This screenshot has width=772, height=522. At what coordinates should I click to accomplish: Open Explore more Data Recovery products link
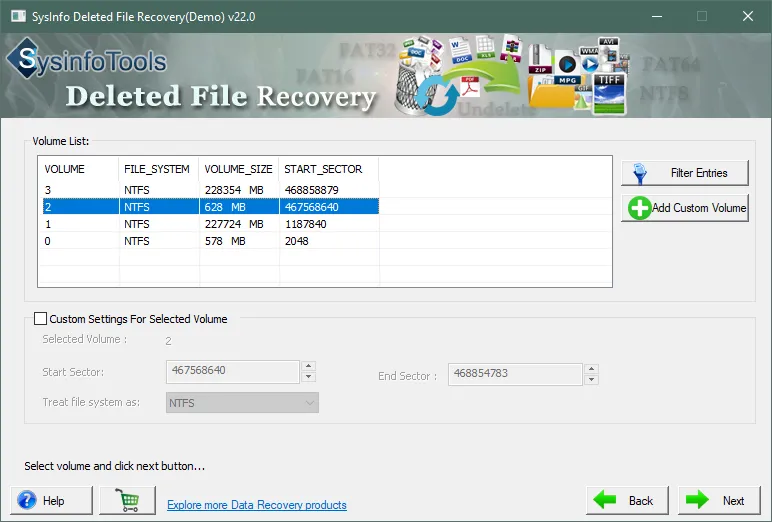(x=257, y=505)
